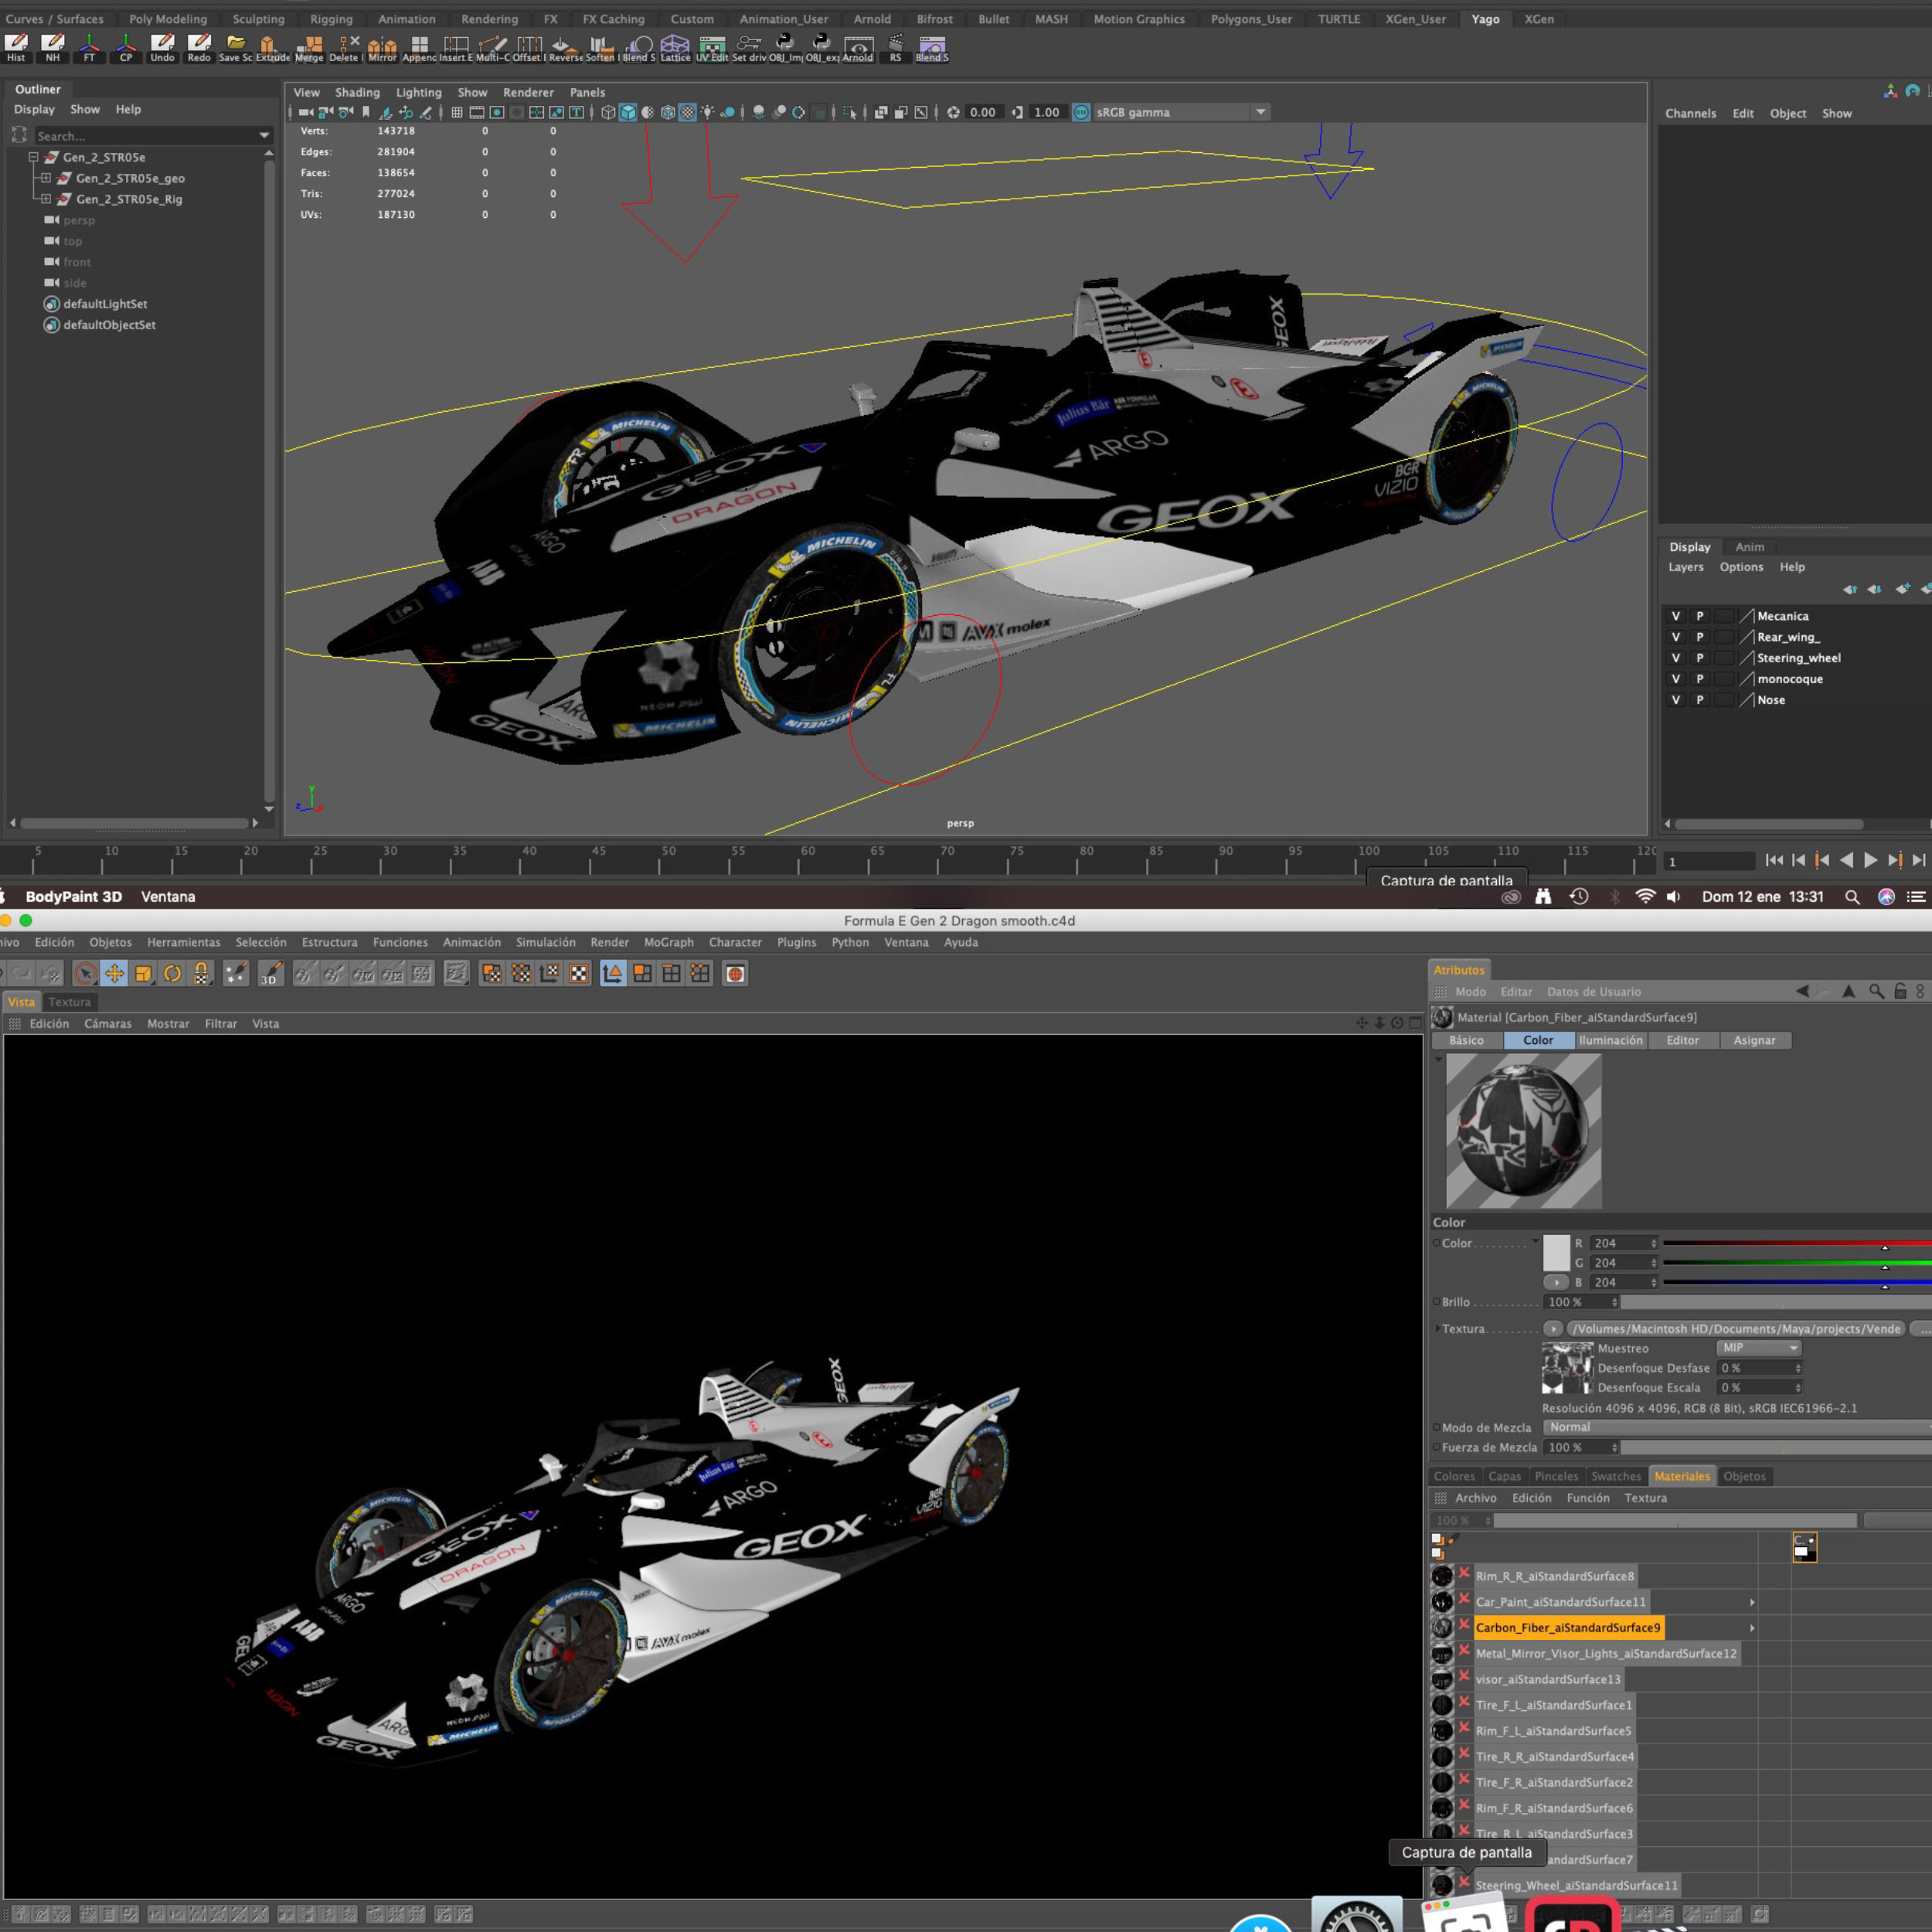Activate the Move tool in BodyPaint toolbar

coord(114,974)
